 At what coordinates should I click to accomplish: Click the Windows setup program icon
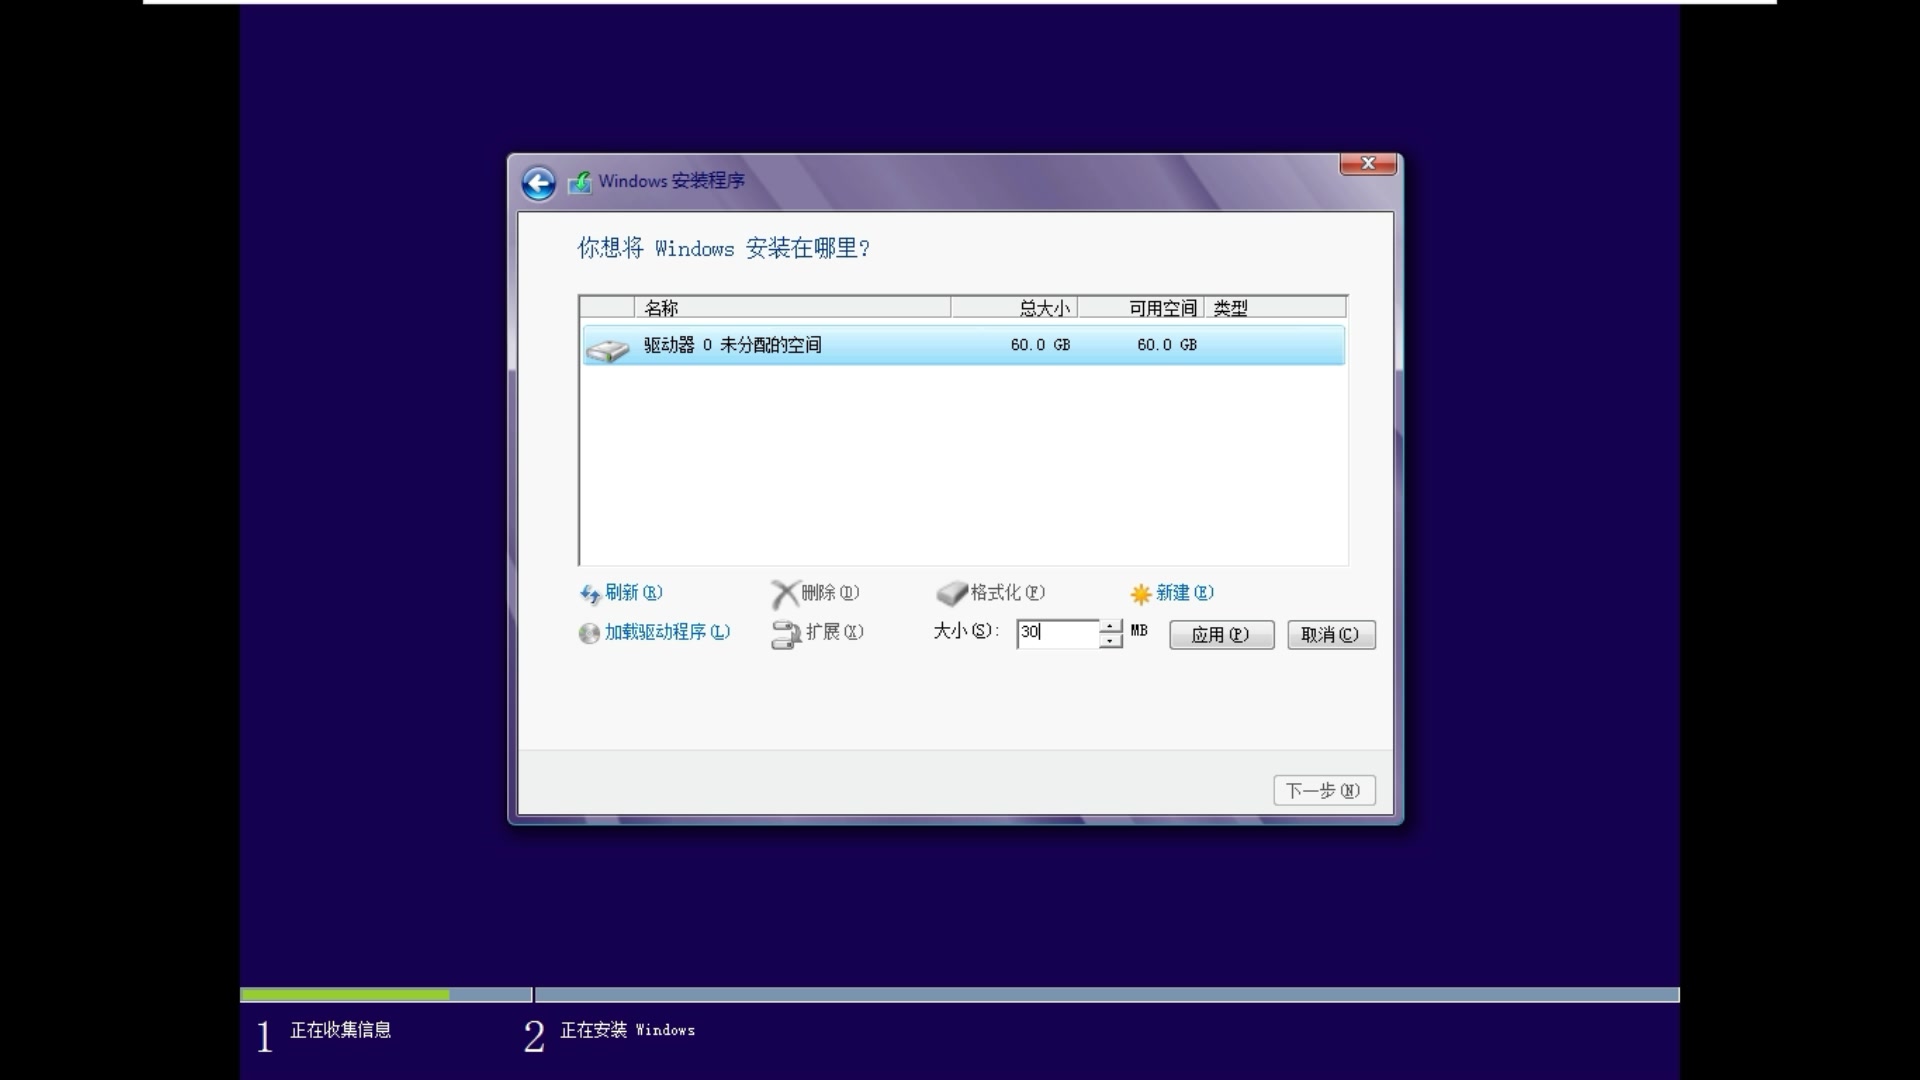(580, 182)
